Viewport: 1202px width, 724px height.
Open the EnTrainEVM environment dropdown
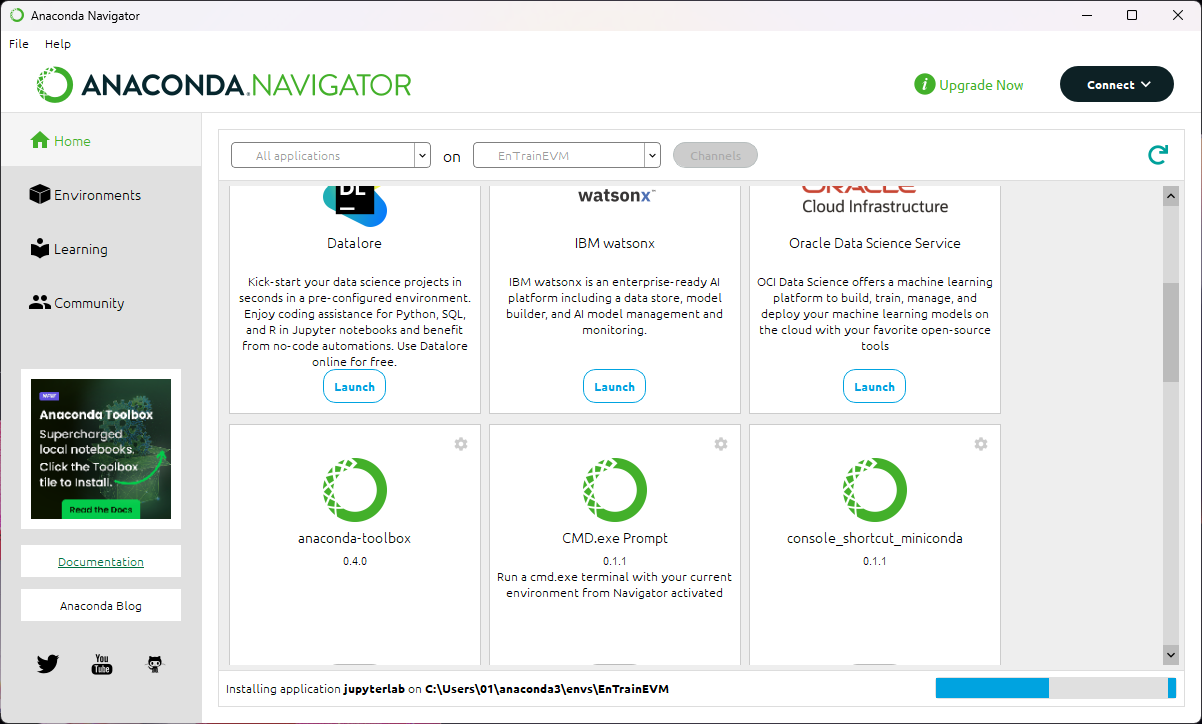(x=566, y=156)
